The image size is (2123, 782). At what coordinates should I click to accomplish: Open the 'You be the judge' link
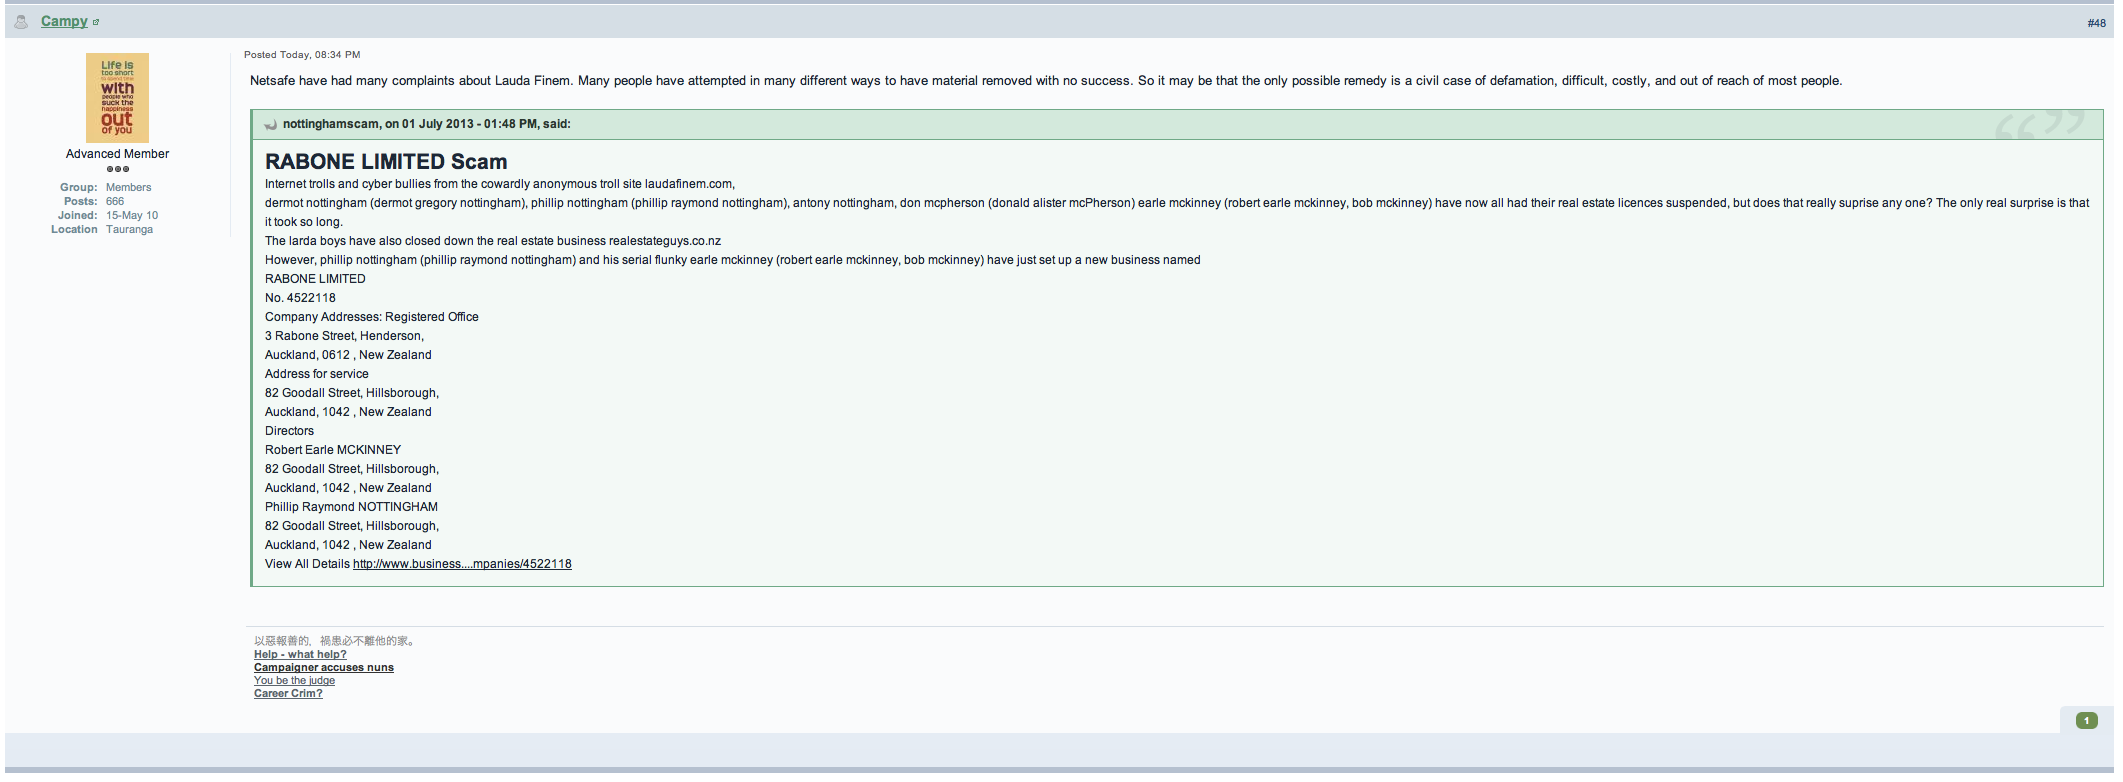(294, 681)
